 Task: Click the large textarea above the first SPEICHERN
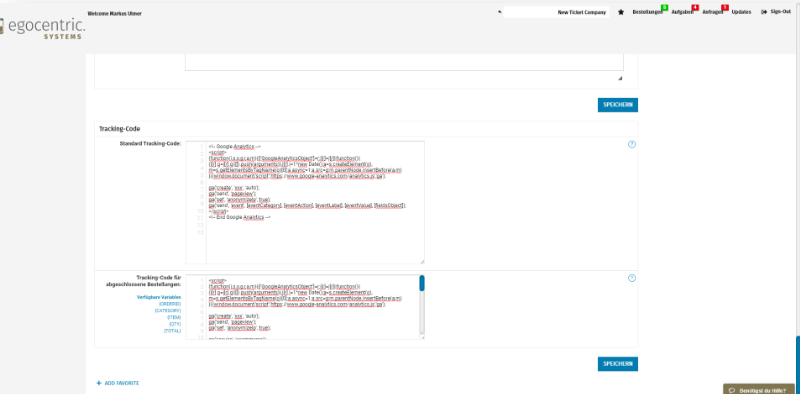coord(404,62)
